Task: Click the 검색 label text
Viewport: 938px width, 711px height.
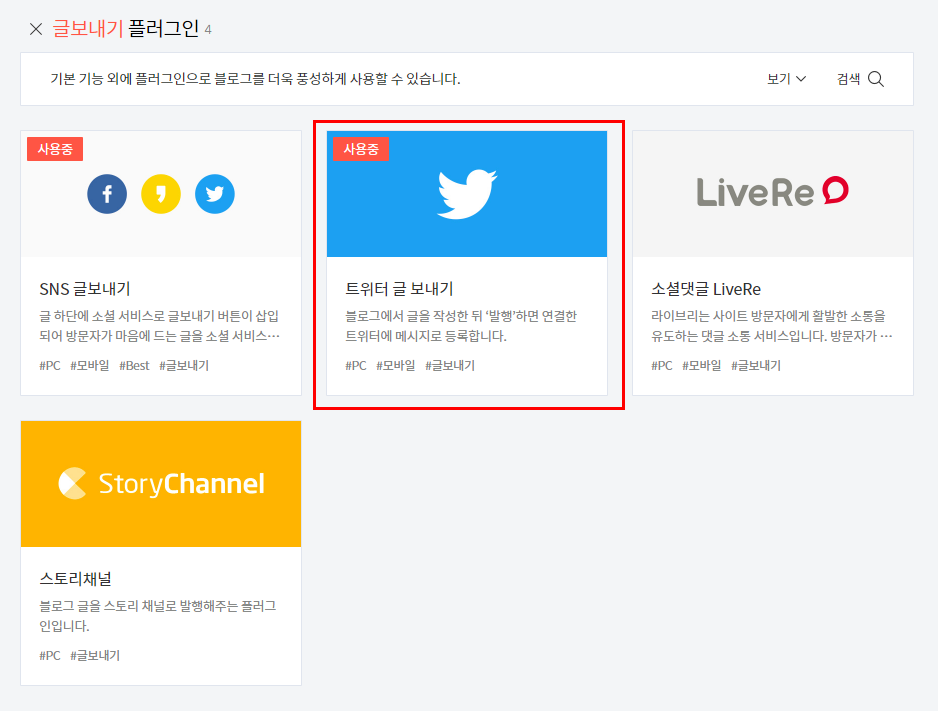Action: click(x=848, y=79)
